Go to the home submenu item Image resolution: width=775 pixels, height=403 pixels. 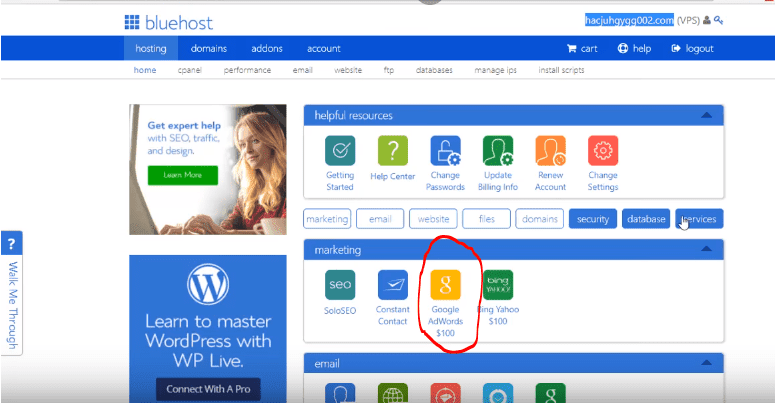pyautogui.click(x=145, y=70)
